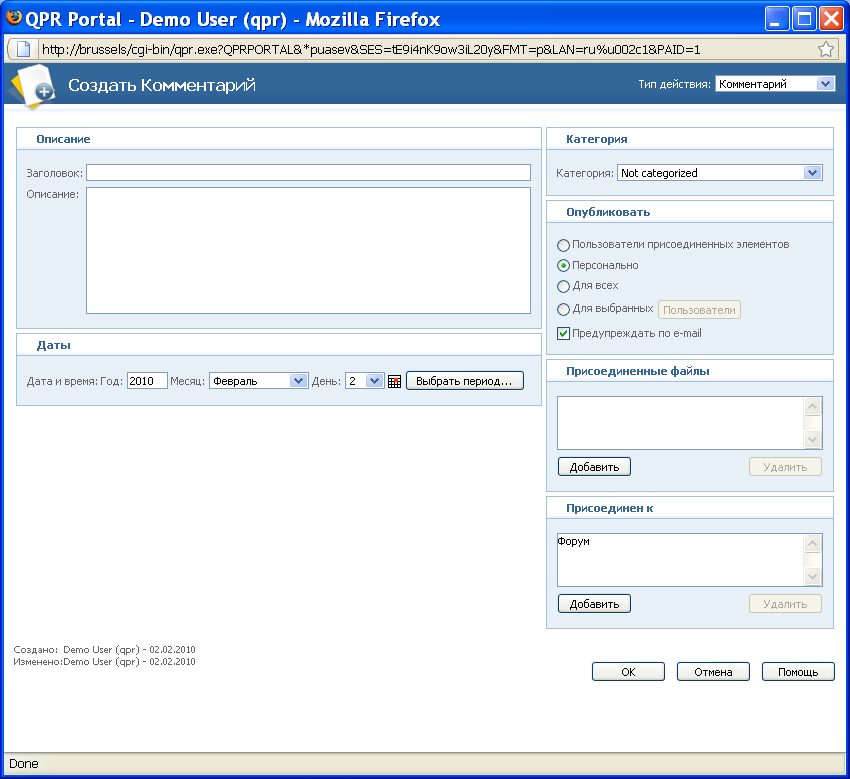Screen dimensions: 850x779
Task: Click the page icon beside the URL
Action: click(23, 49)
